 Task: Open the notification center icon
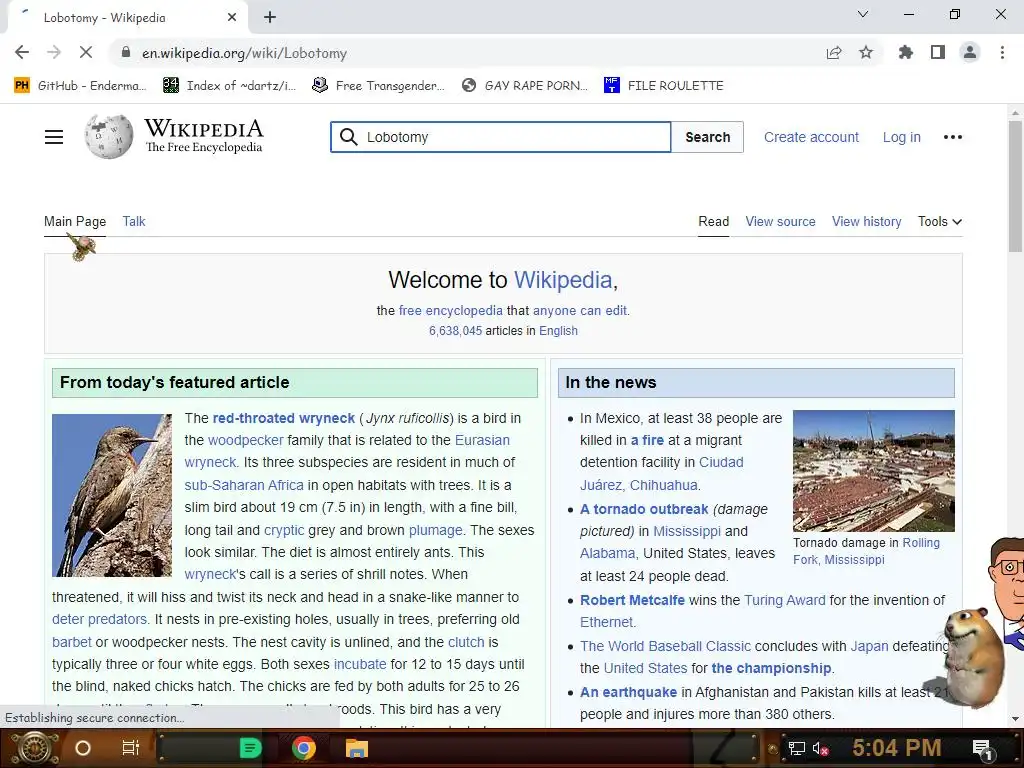coord(983,748)
